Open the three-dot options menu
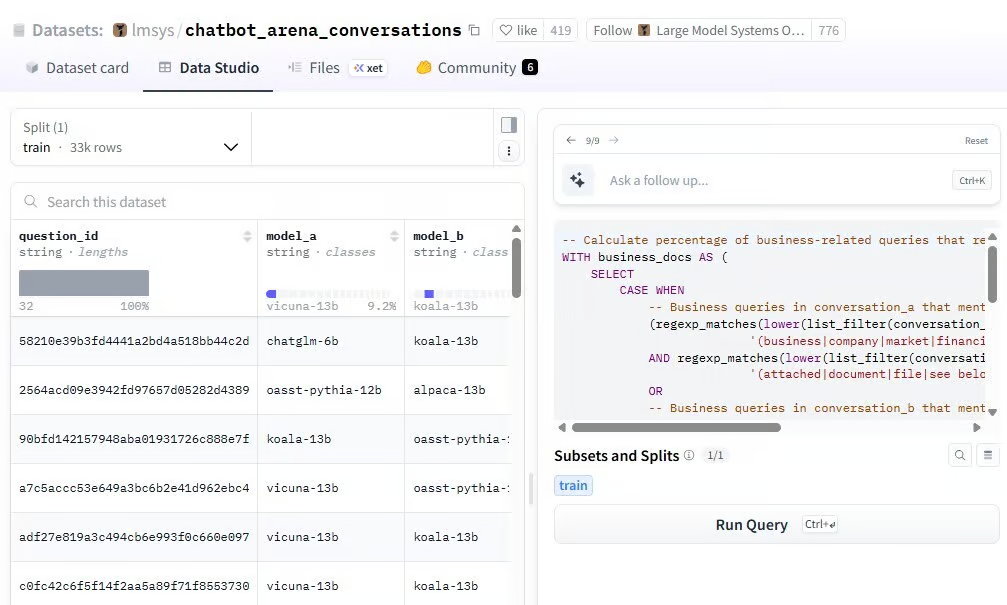This screenshot has height=605, width=1007. (x=509, y=151)
